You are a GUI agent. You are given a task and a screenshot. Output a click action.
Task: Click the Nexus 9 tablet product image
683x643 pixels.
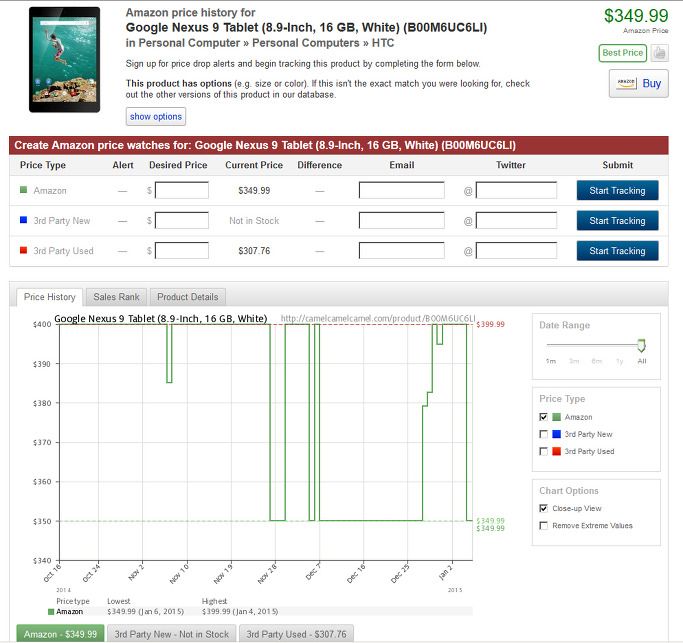(64, 60)
